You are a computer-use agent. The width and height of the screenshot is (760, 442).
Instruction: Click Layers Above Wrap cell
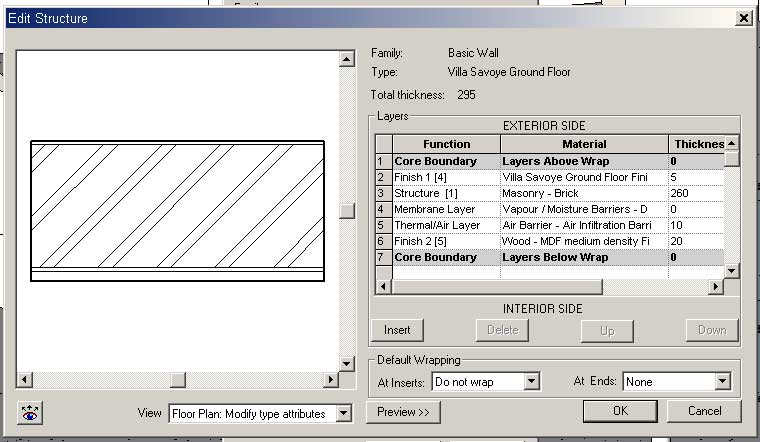(x=584, y=161)
